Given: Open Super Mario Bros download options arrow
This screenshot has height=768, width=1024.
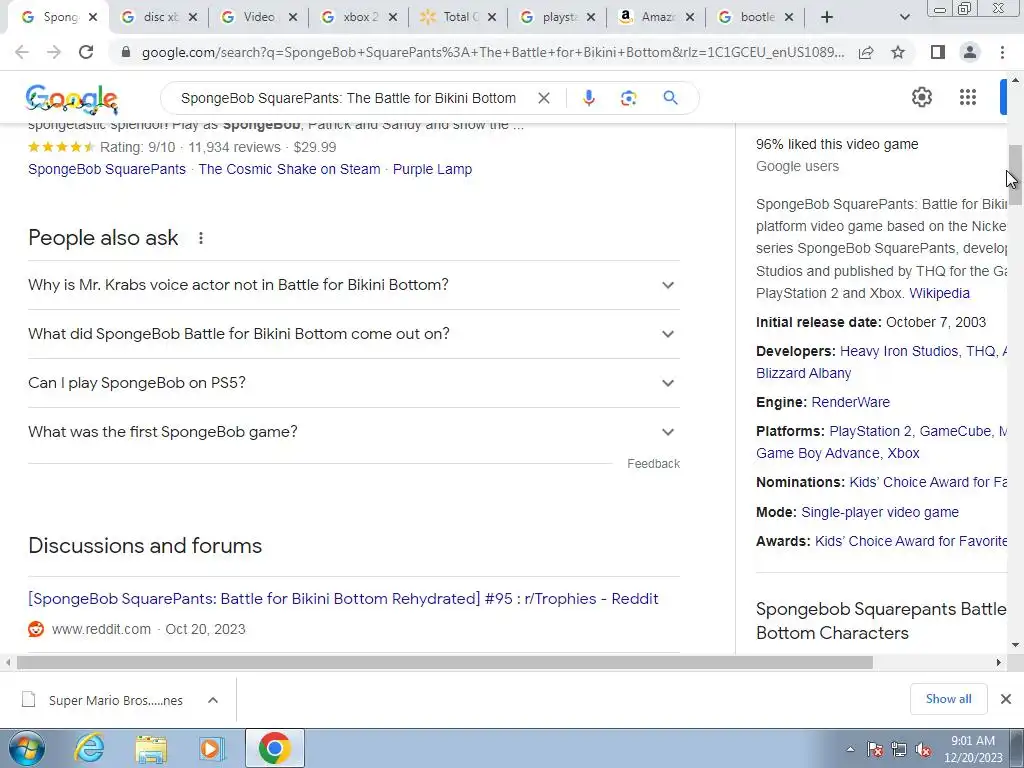Looking at the screenshot, I should pos(212,700).
